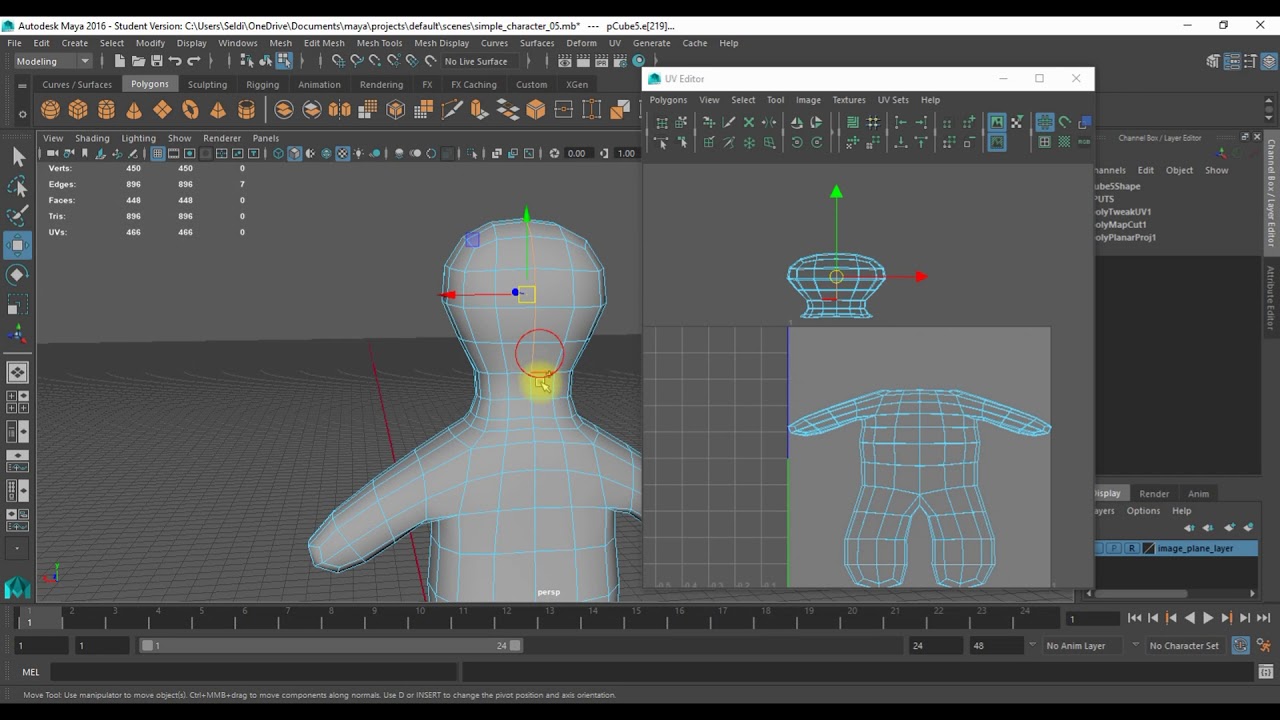1280x720 pixels.
Task: Click the Auto Keyframe toggle icon
Action: coord(1240,645)
